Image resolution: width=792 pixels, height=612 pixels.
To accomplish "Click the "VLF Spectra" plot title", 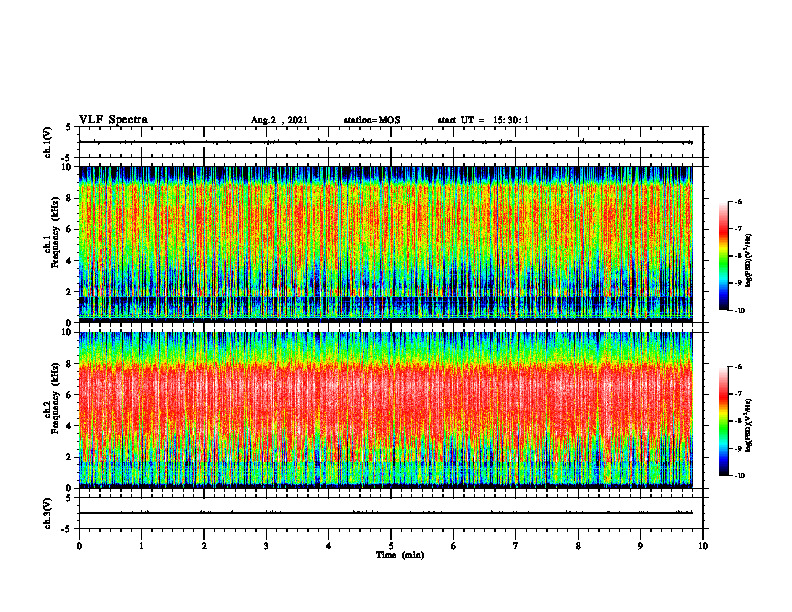I will pos(114,120).
